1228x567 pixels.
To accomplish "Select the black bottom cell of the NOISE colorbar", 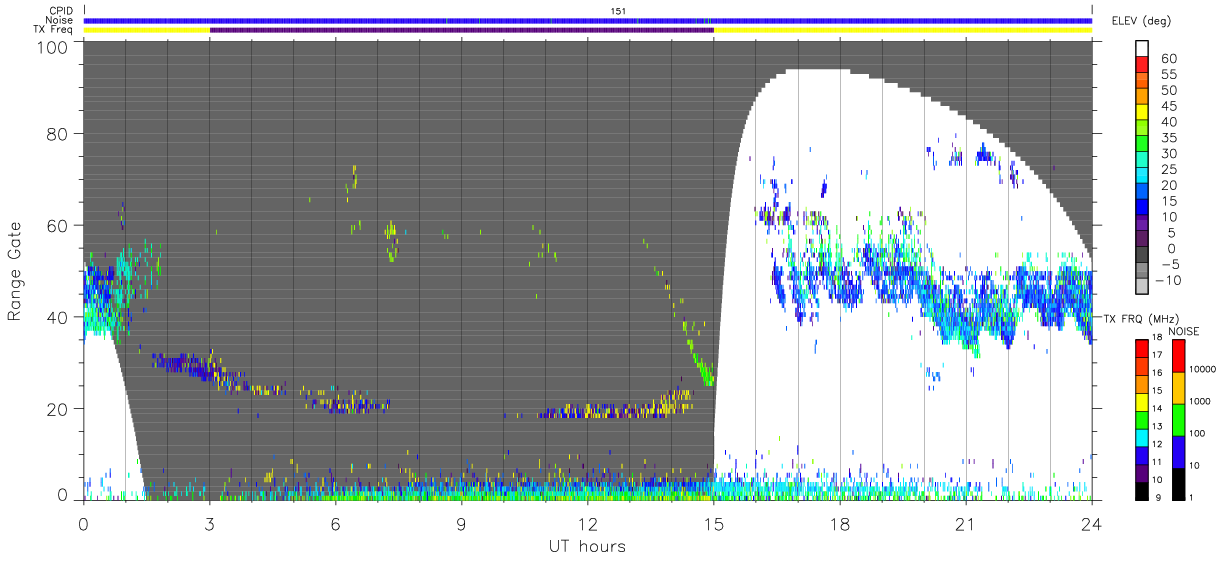I will 1177,484.
